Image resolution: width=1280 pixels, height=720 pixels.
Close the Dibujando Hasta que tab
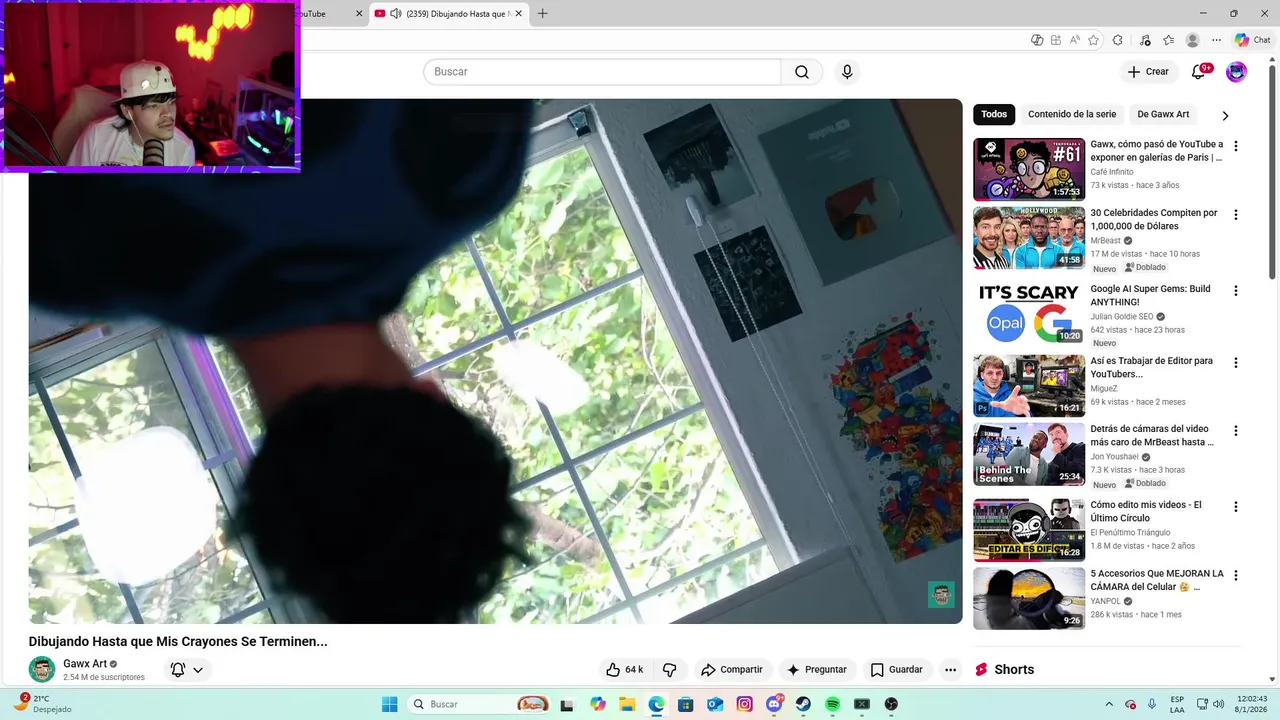519,14
